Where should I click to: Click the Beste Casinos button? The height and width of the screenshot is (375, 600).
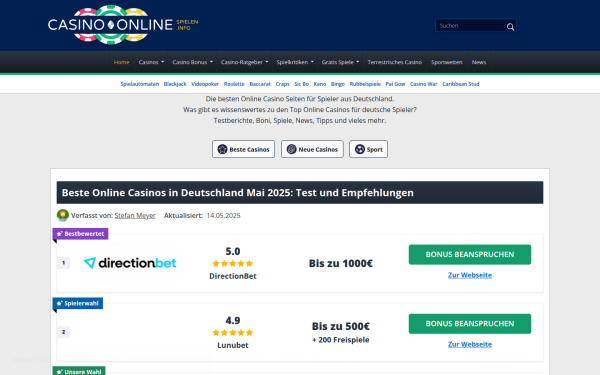(243, 149)
